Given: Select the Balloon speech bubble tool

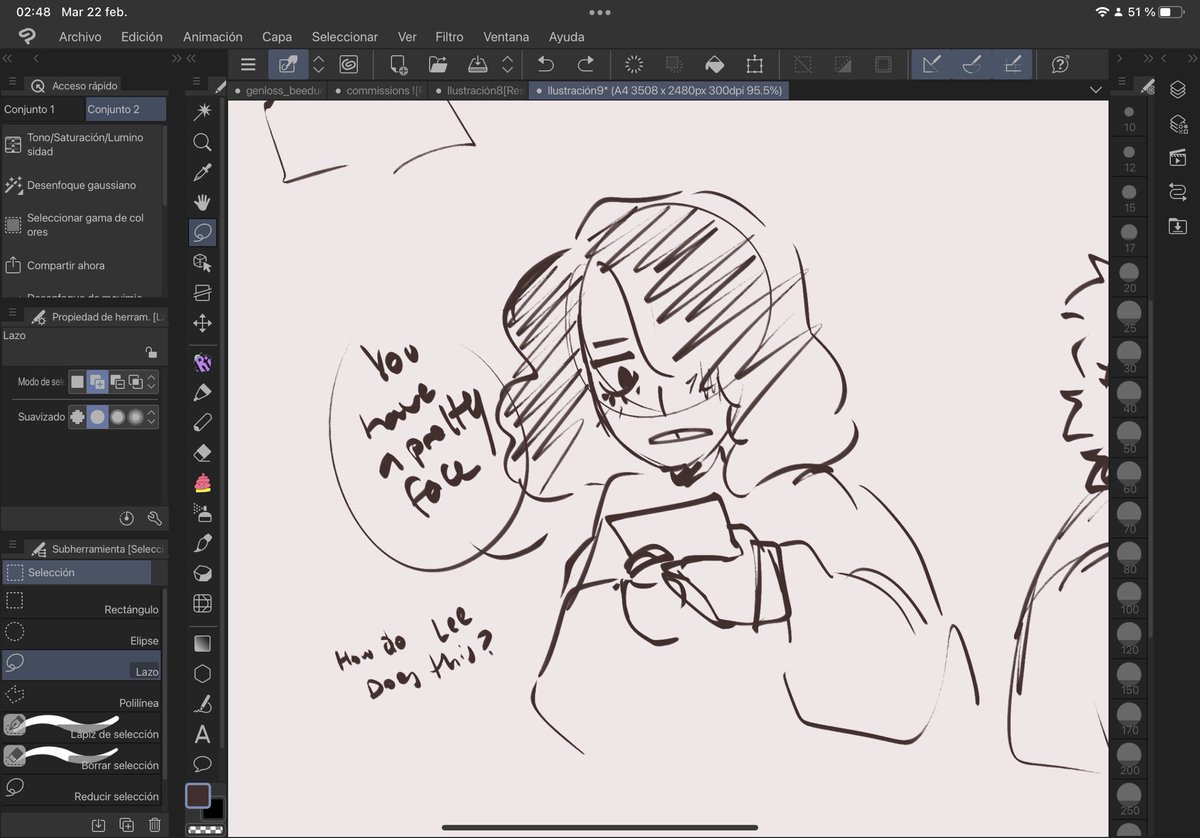Looking at the screenshot, I should pos(203,764).
